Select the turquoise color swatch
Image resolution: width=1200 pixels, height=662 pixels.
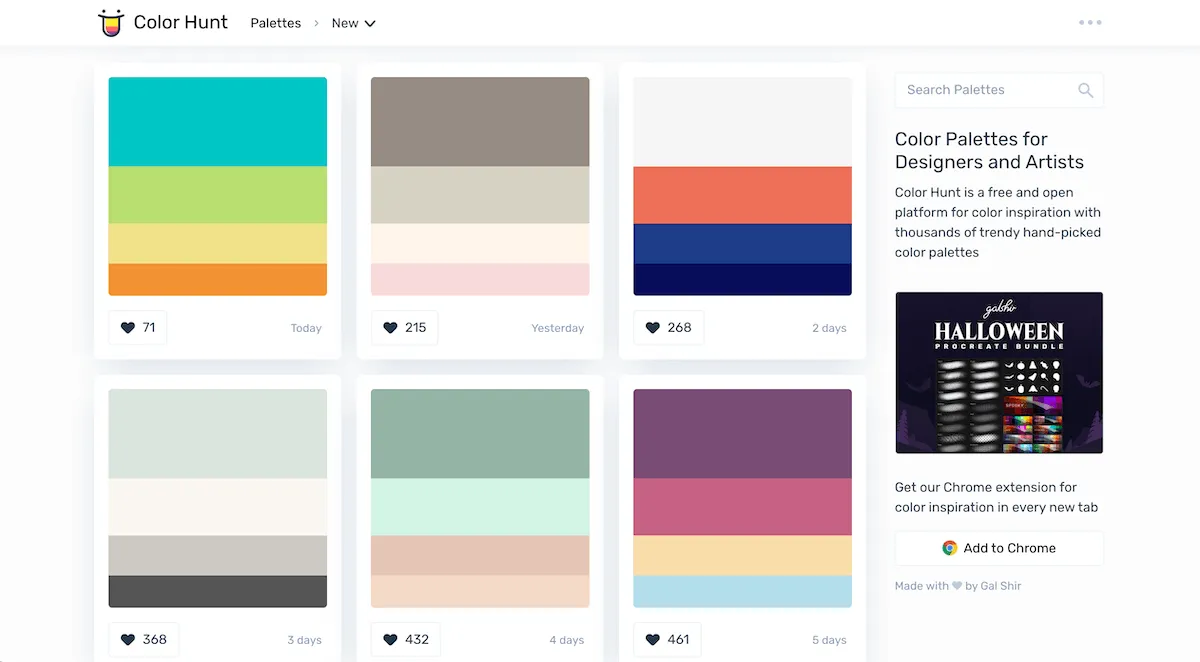(x=217, y=122)
